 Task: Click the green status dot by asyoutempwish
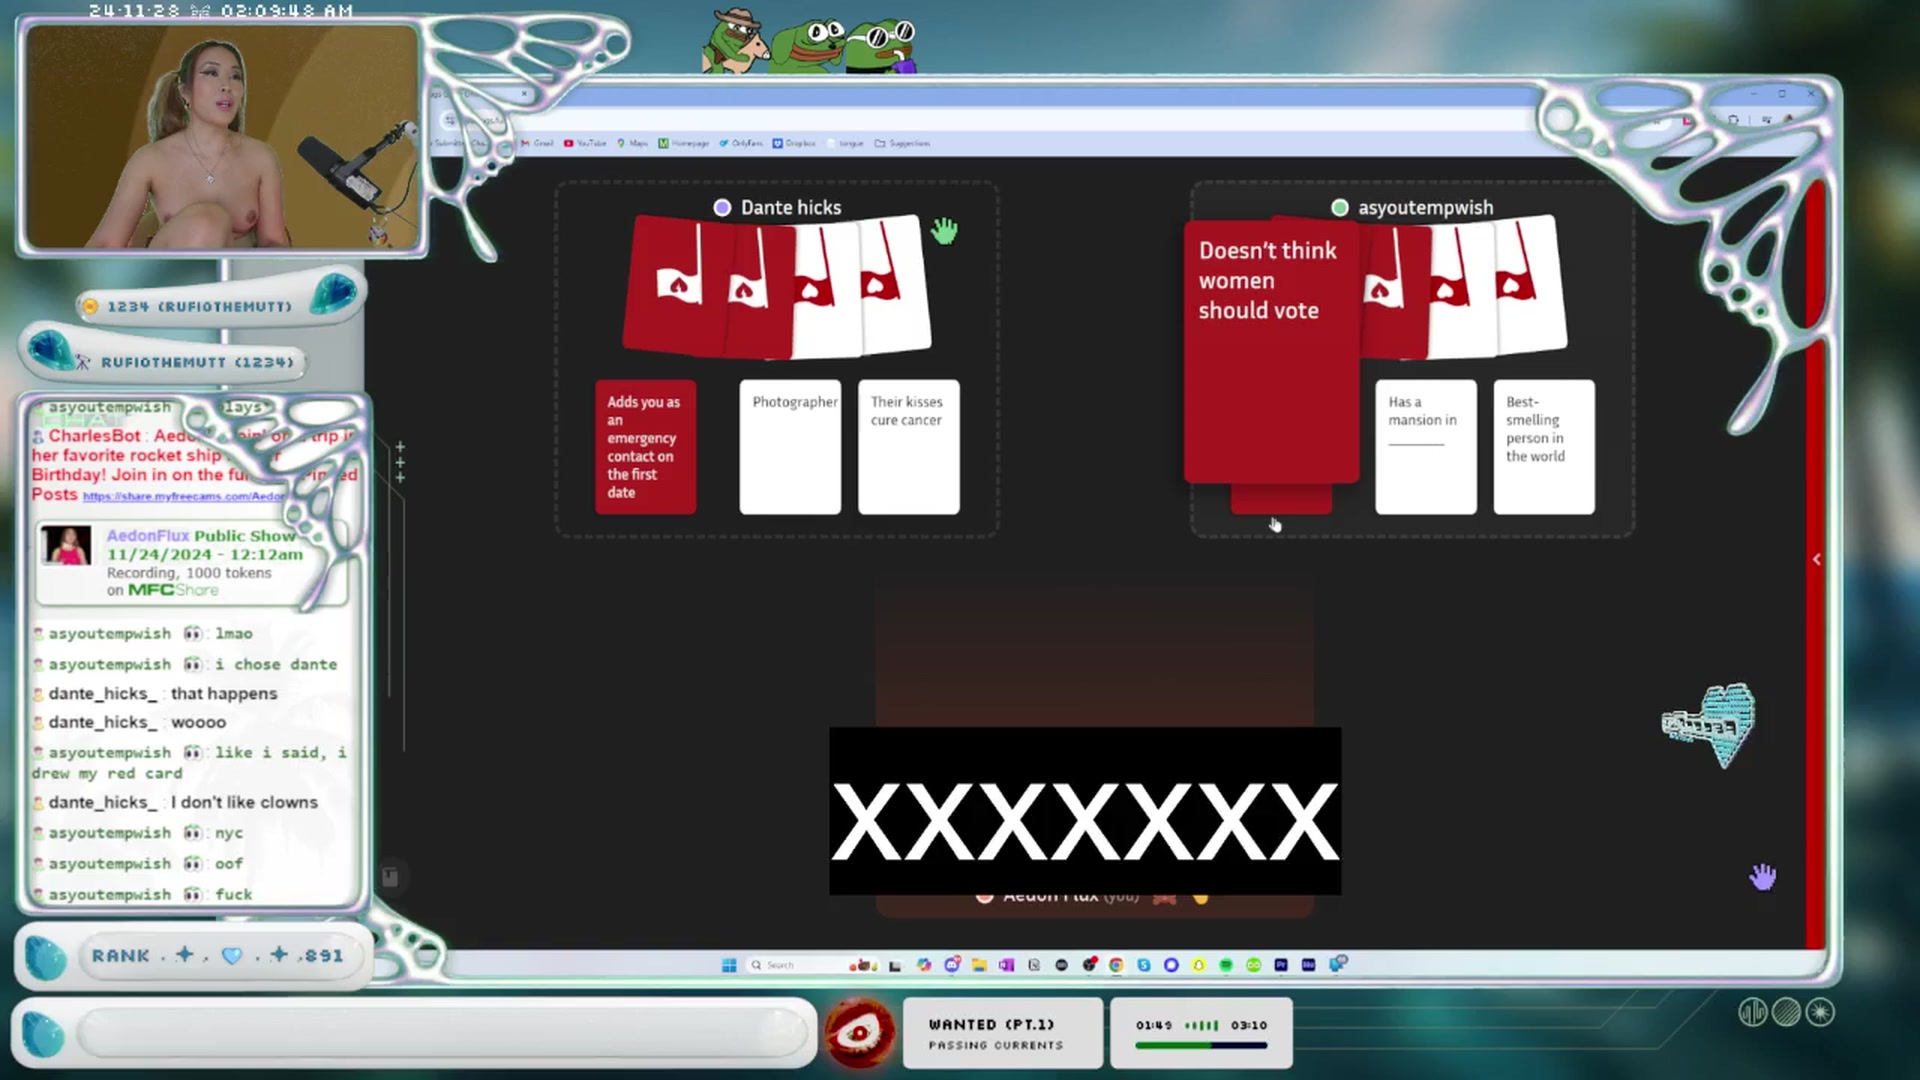(x=1340, y=207)
